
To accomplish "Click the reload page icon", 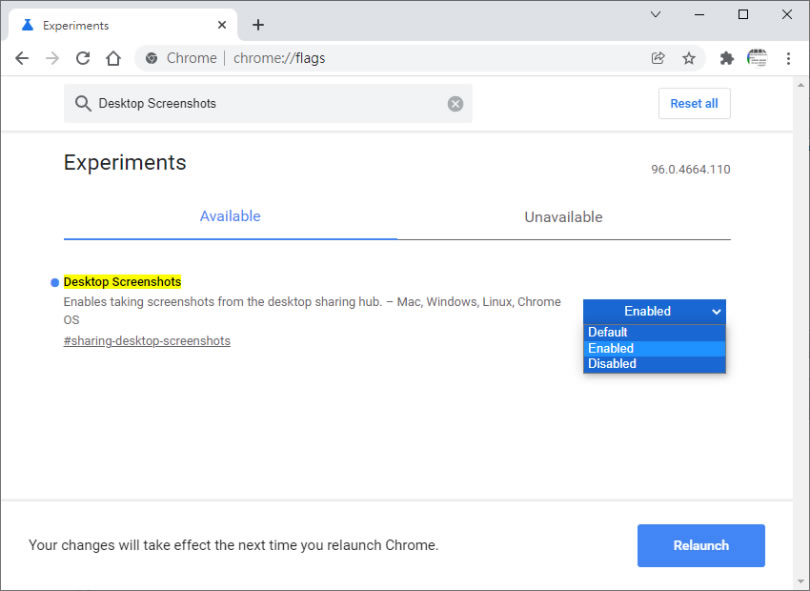I will click(x=83, y=58).
